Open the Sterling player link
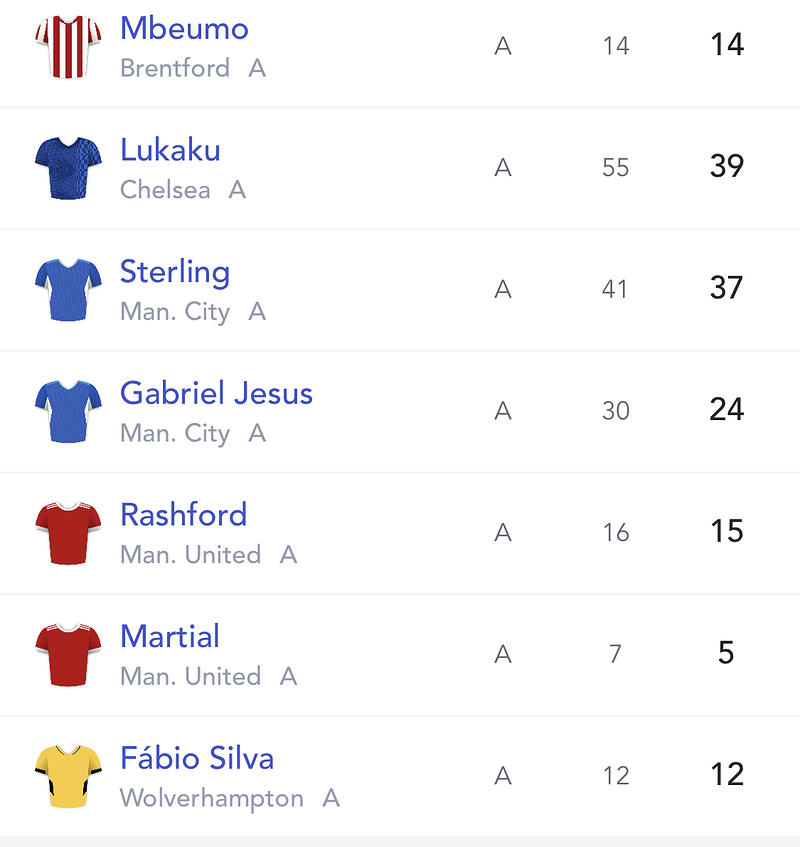The image size is (800, 847). pos(175,272)
